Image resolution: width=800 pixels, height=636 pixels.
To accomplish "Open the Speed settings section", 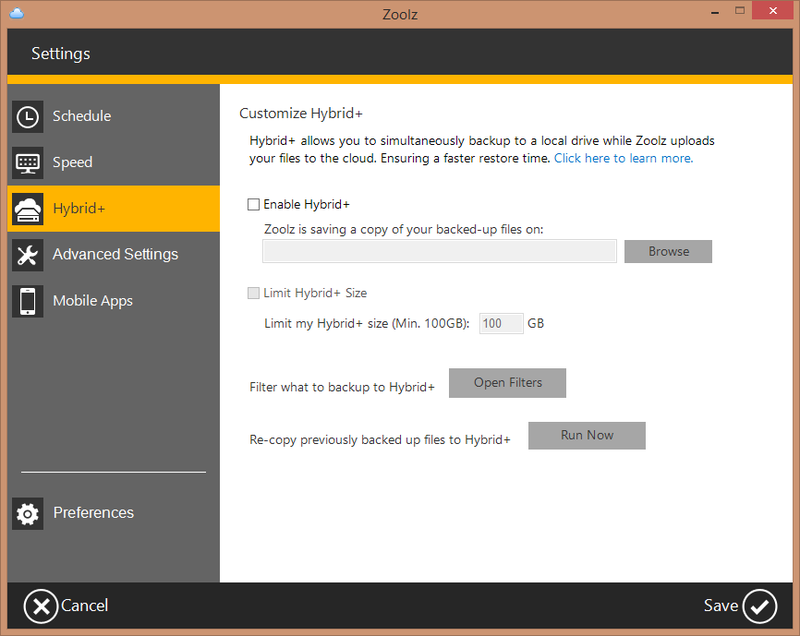I will pyautogui.click(x=114, y=162).
